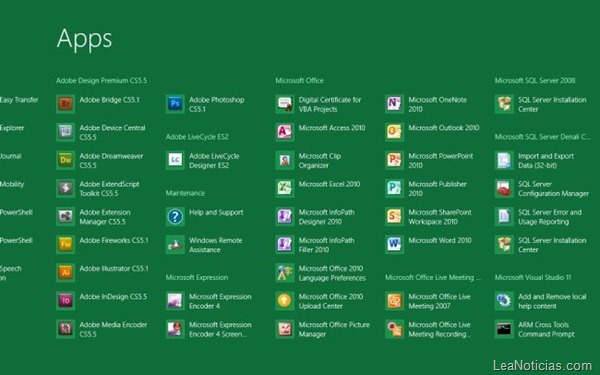Open Digital Certificate for VBA Projects icon
The width and height of the screenshot is (600, 375).
285,104
